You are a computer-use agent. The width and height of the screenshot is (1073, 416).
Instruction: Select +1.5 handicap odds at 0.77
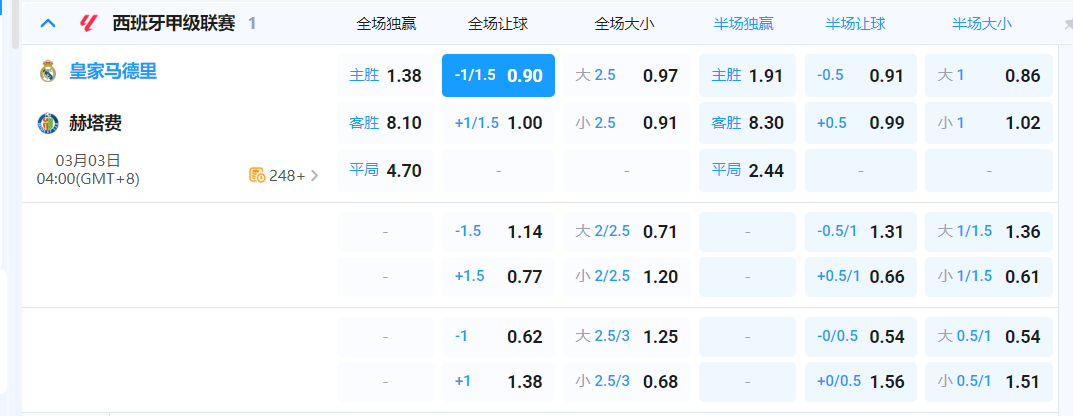pyautogui.click(x=498, y=277)
